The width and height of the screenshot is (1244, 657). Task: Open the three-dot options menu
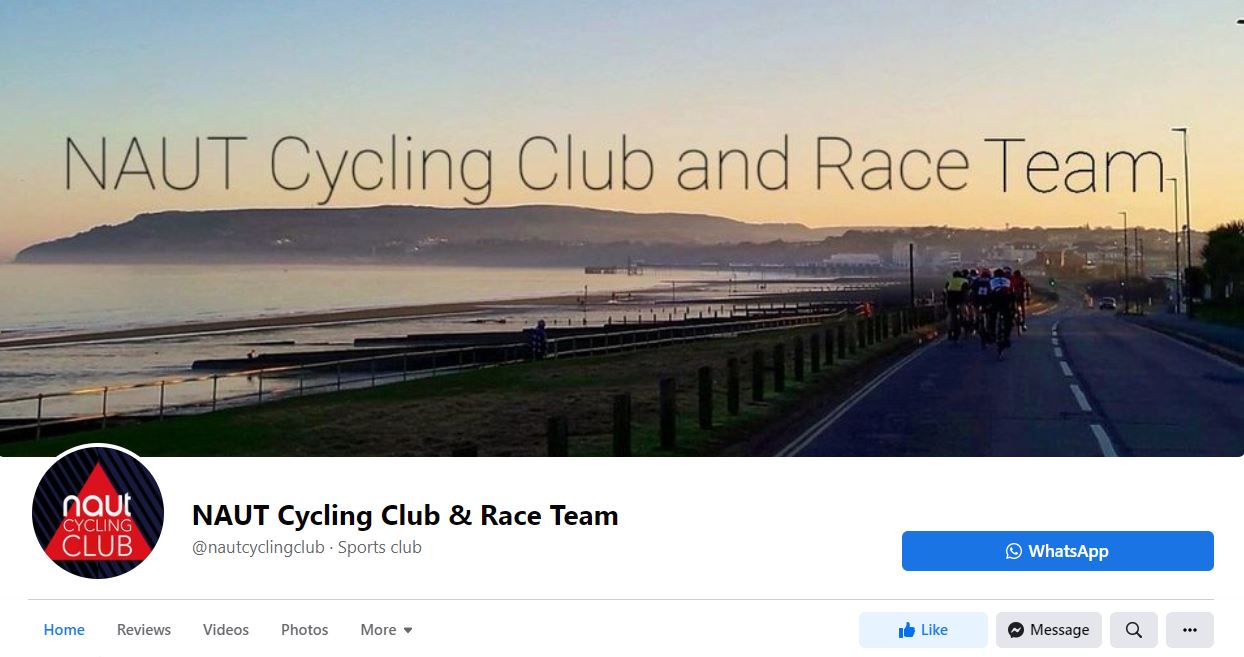tap(1189, 630)
